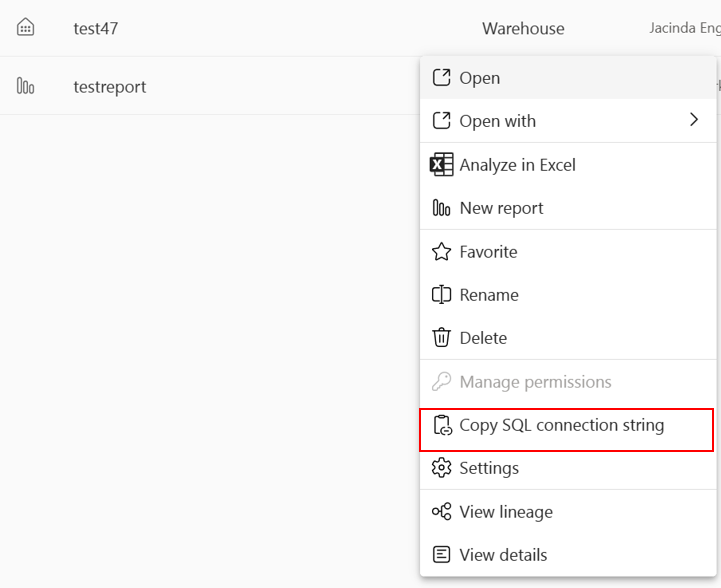Select Open with menu entry
The height and width of the screenshot is (588, 721).
pos(497,121)
